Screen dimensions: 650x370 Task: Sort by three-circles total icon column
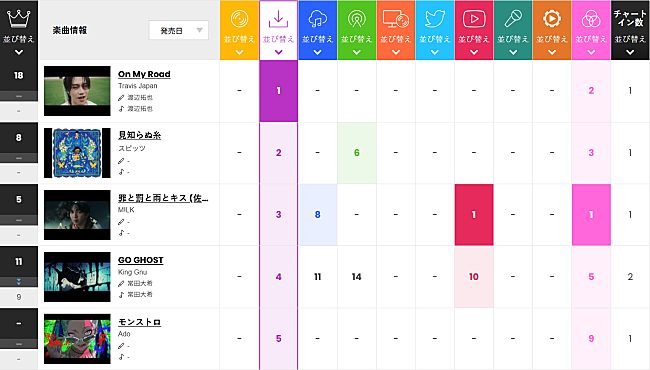point(591,30)
